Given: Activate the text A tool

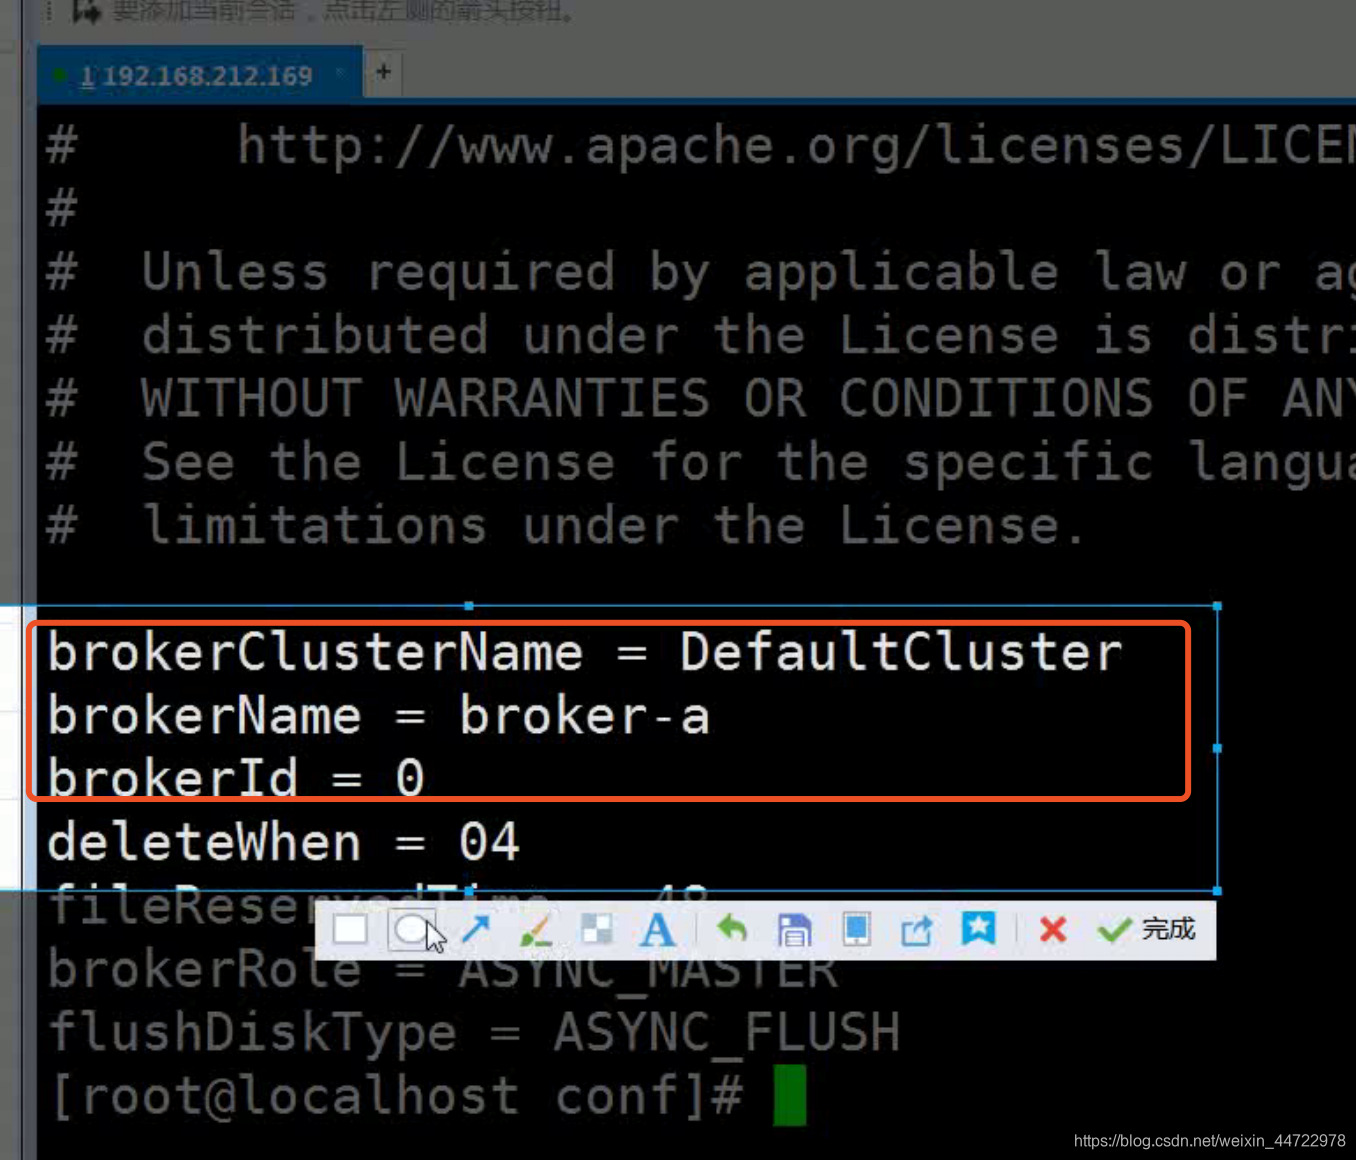Looking at the screenshot, I should pyautogui.click(x=657, y=930).
